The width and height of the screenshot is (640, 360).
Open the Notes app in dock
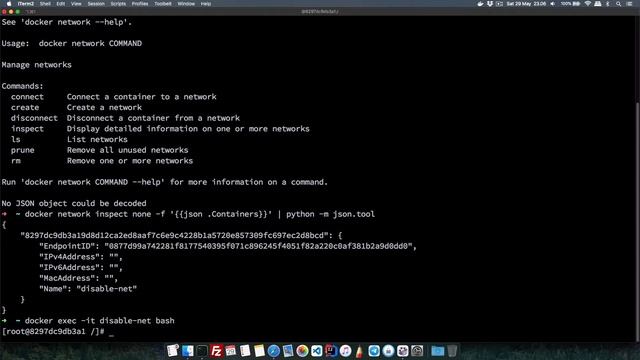pos(259,351)
